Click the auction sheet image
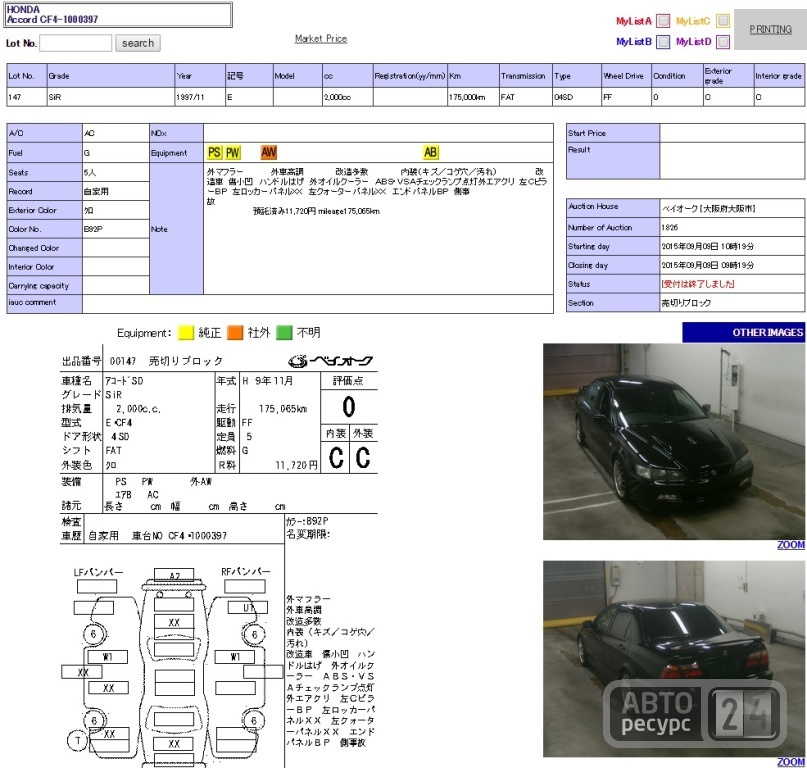This screenshot has width=807, height=768. pos(219,558)
